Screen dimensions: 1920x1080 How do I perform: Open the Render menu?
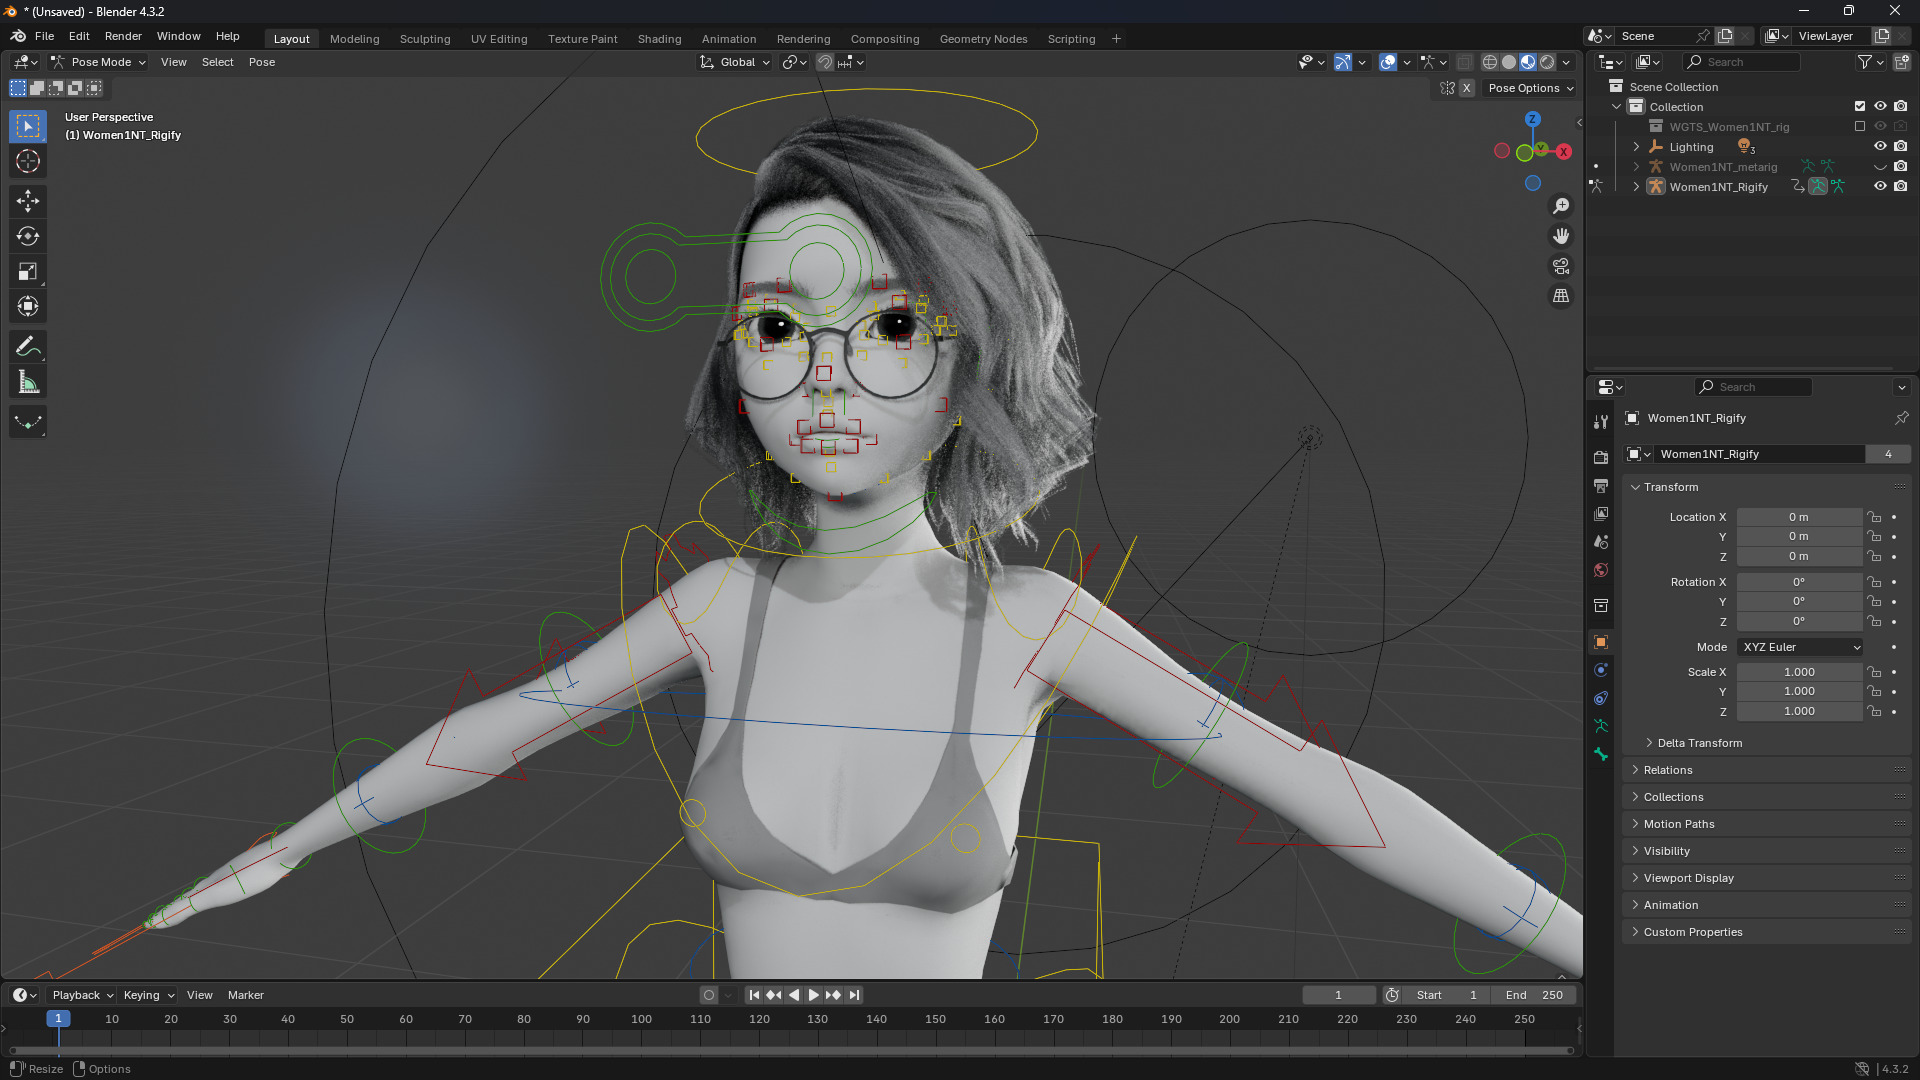tap(123, 36)
